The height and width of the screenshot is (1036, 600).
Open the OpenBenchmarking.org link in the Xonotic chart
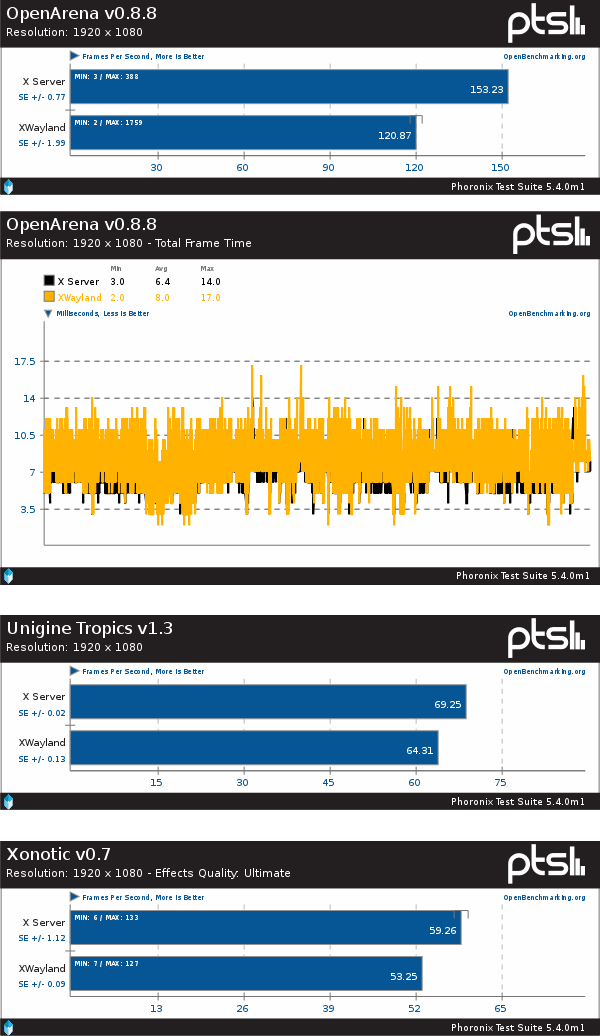pyautogui.click(x=544, y=898)
